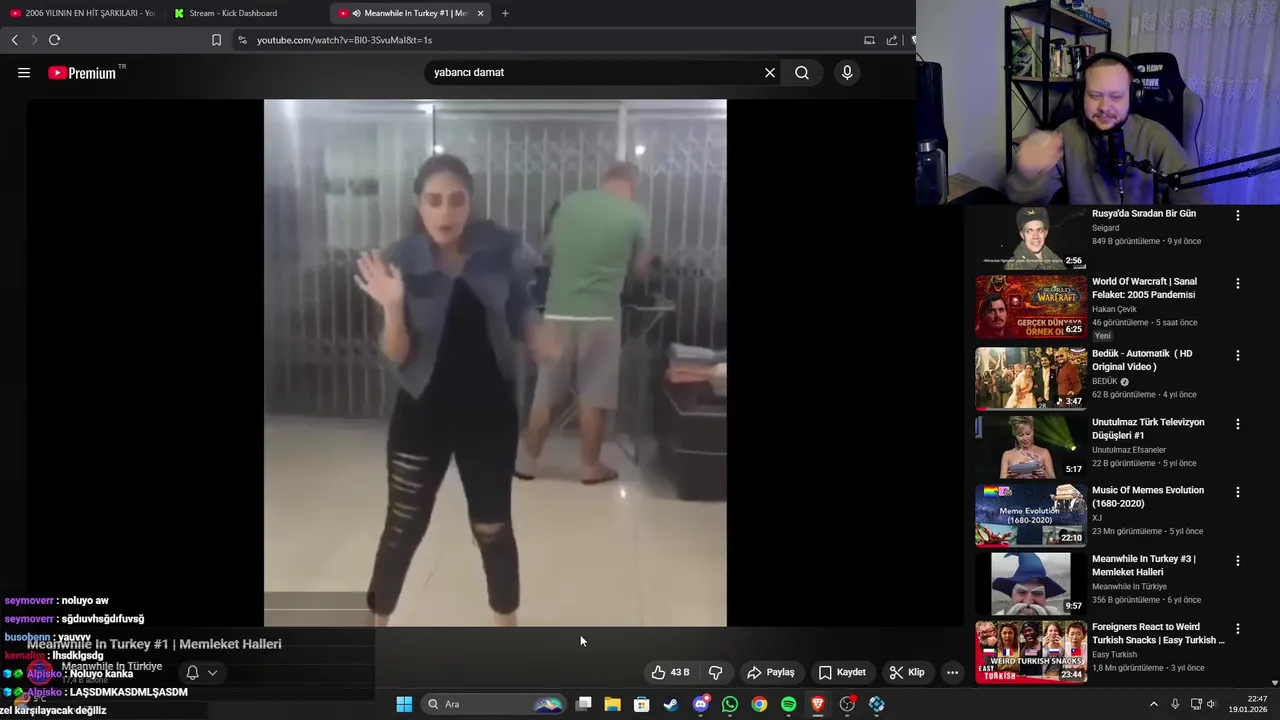Open Microsoft Store from the taskbar

tap(642, 704)
